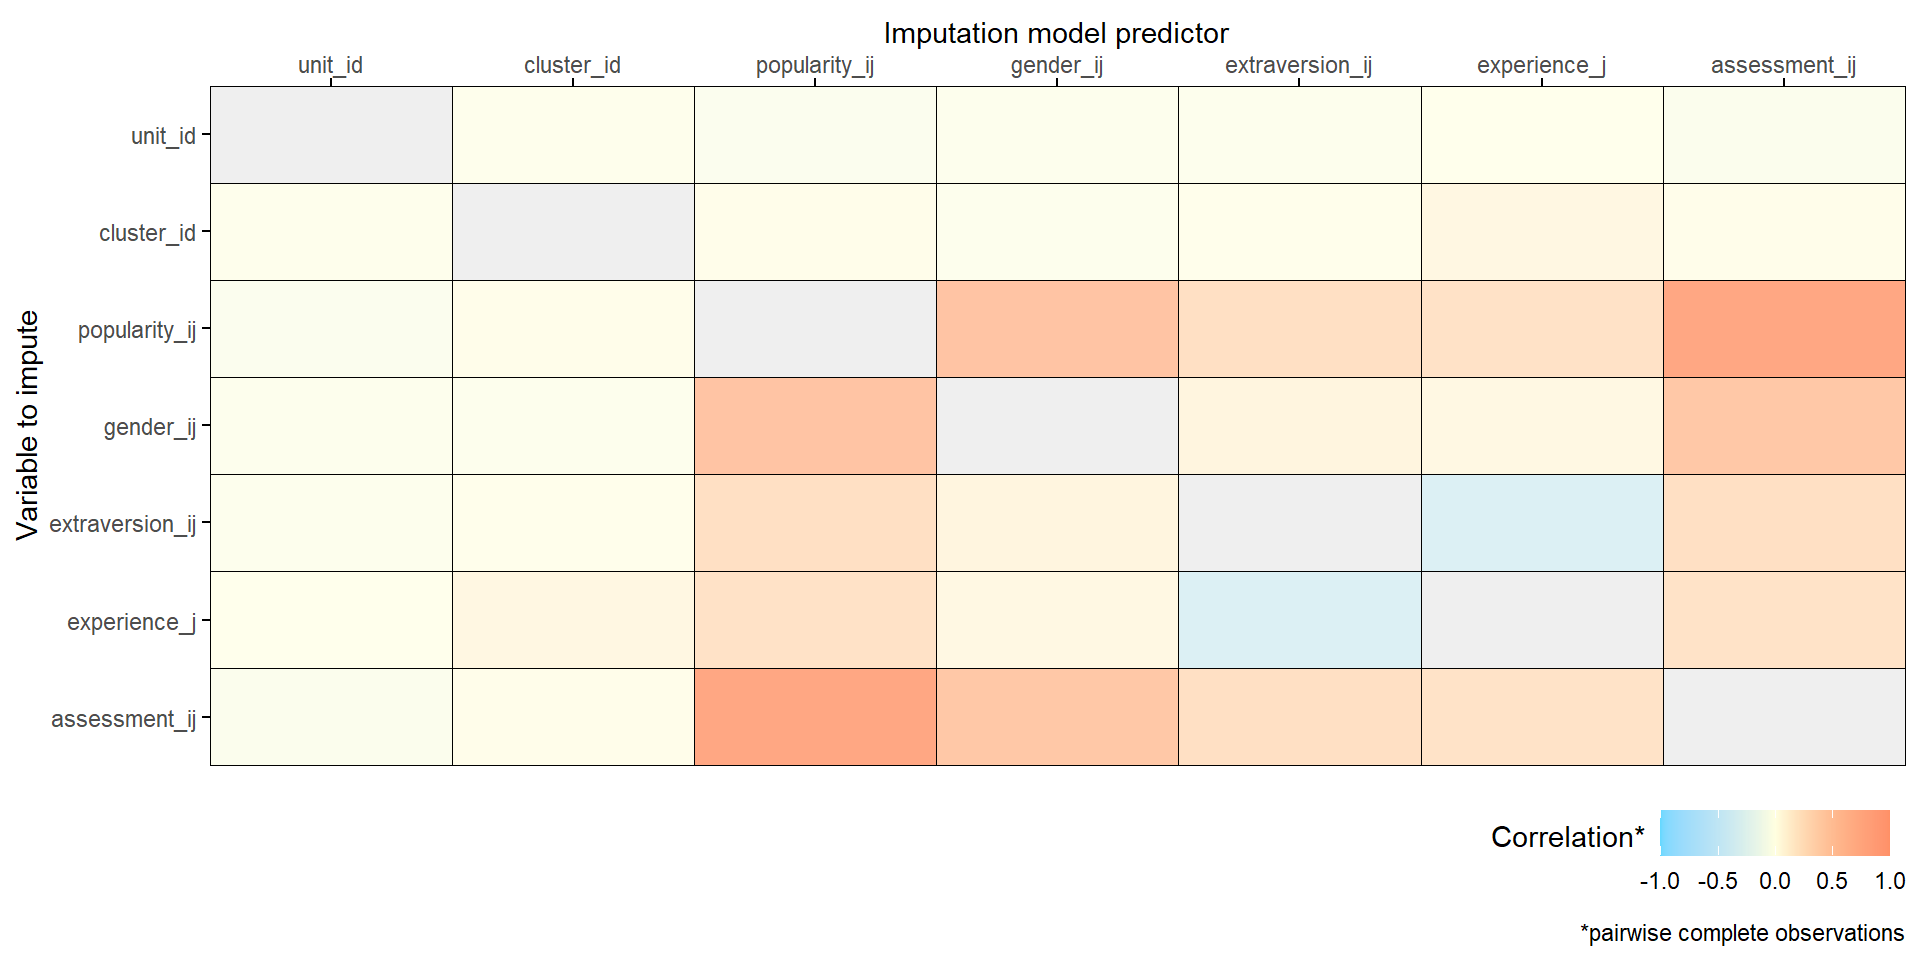Image resolution: width=1920 pixels, height=960 pixels.
Task: Select the cluster_id row, experience_j column cell
Action: click(x=1542, y=232)
